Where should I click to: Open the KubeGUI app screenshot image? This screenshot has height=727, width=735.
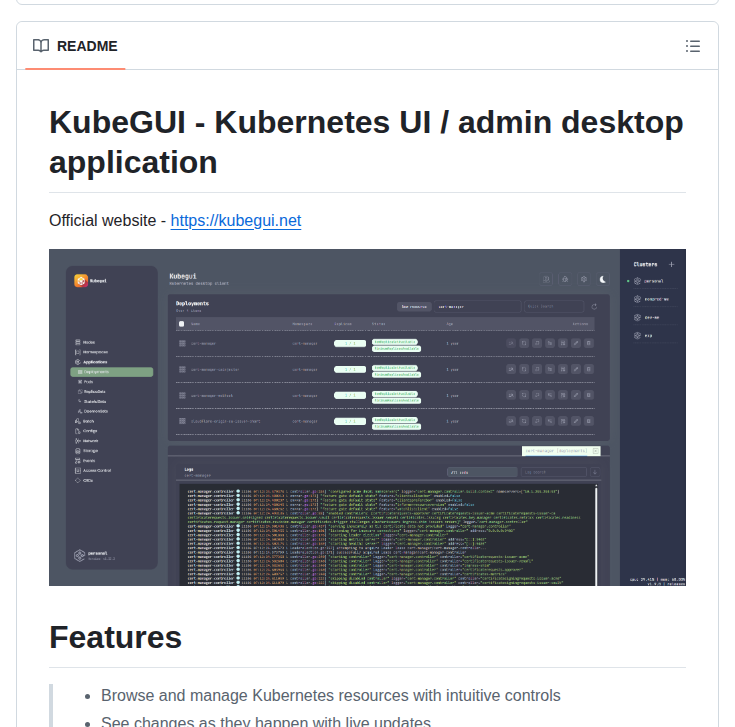(x=367, y=417)
